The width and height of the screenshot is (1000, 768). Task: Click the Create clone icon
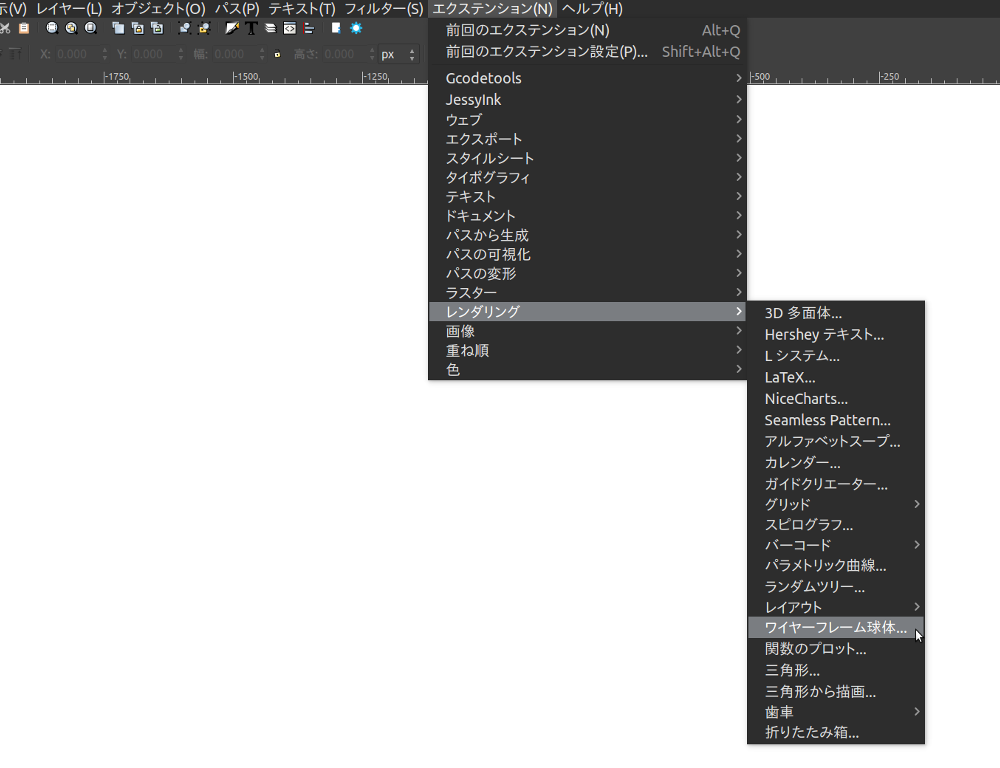click(x=137, y=28)
